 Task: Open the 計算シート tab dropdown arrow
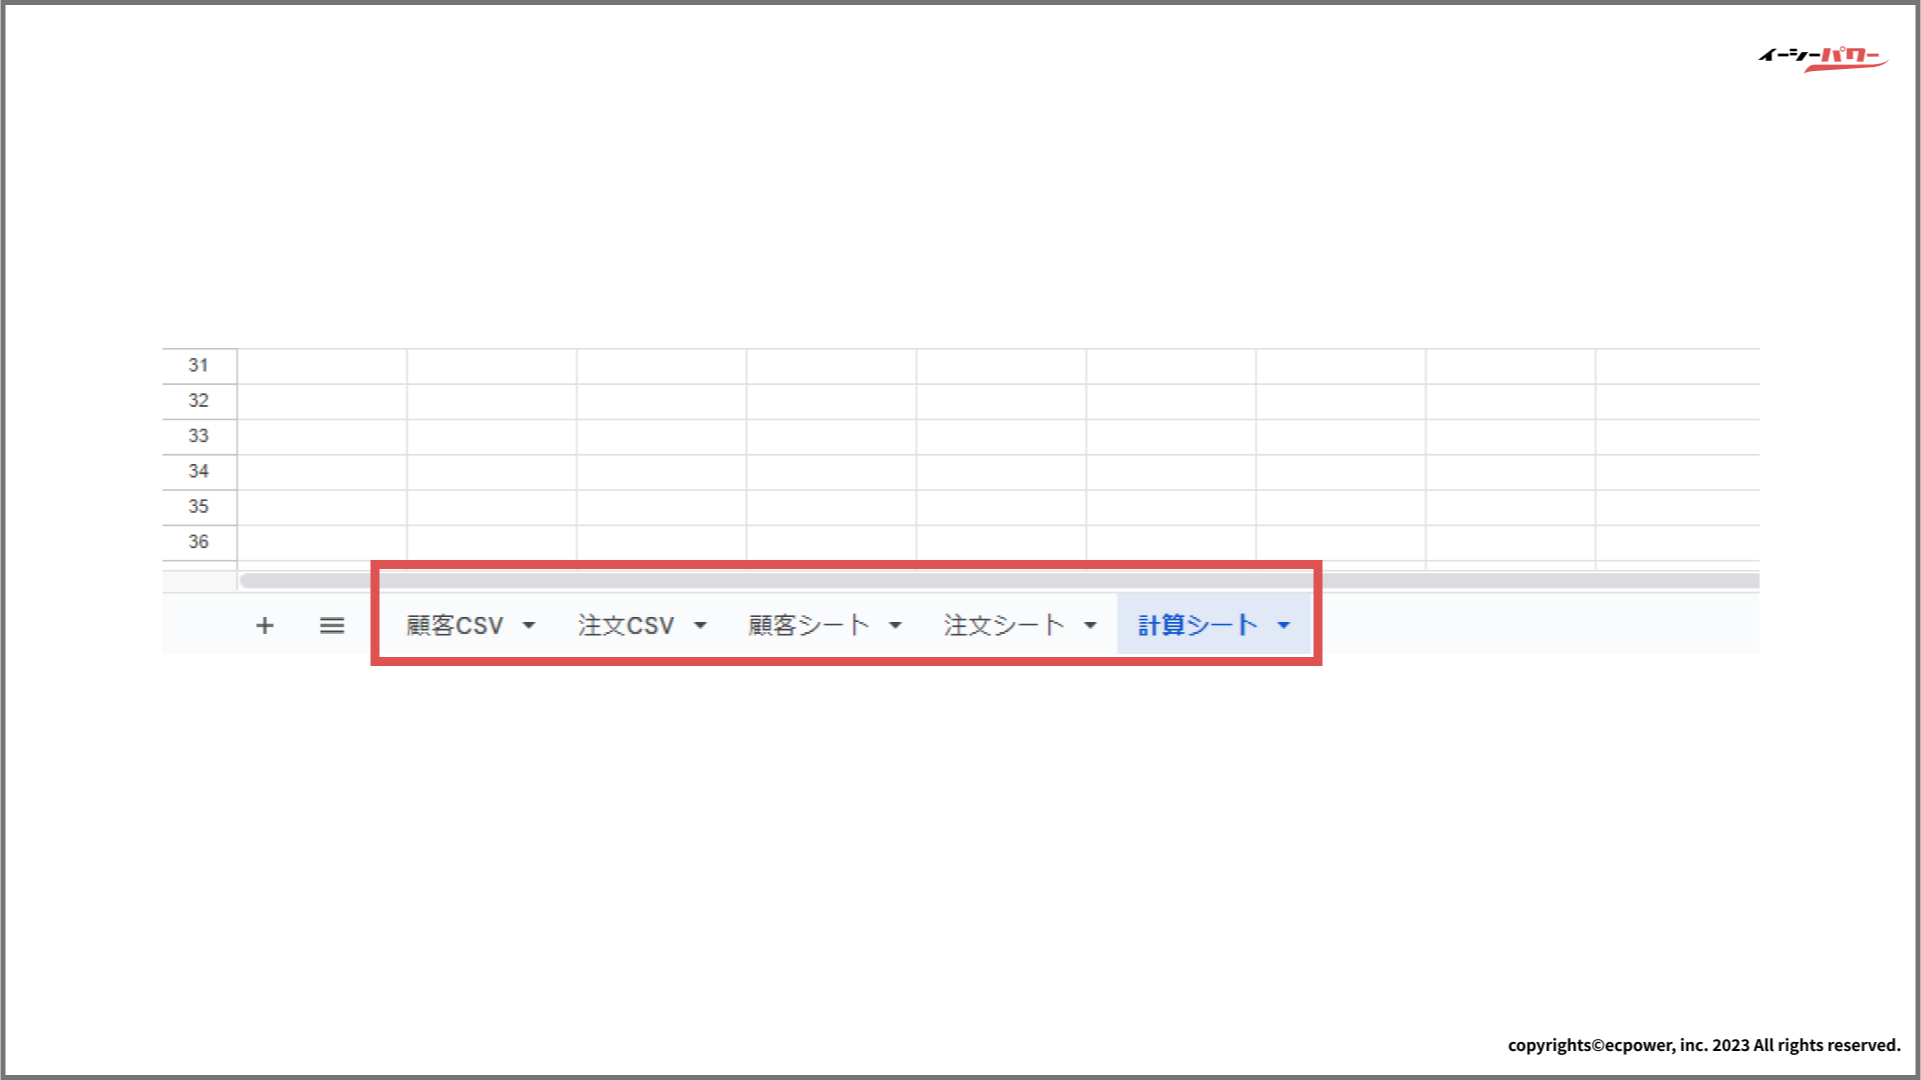pyautogui.click(x=1284, y=626)
